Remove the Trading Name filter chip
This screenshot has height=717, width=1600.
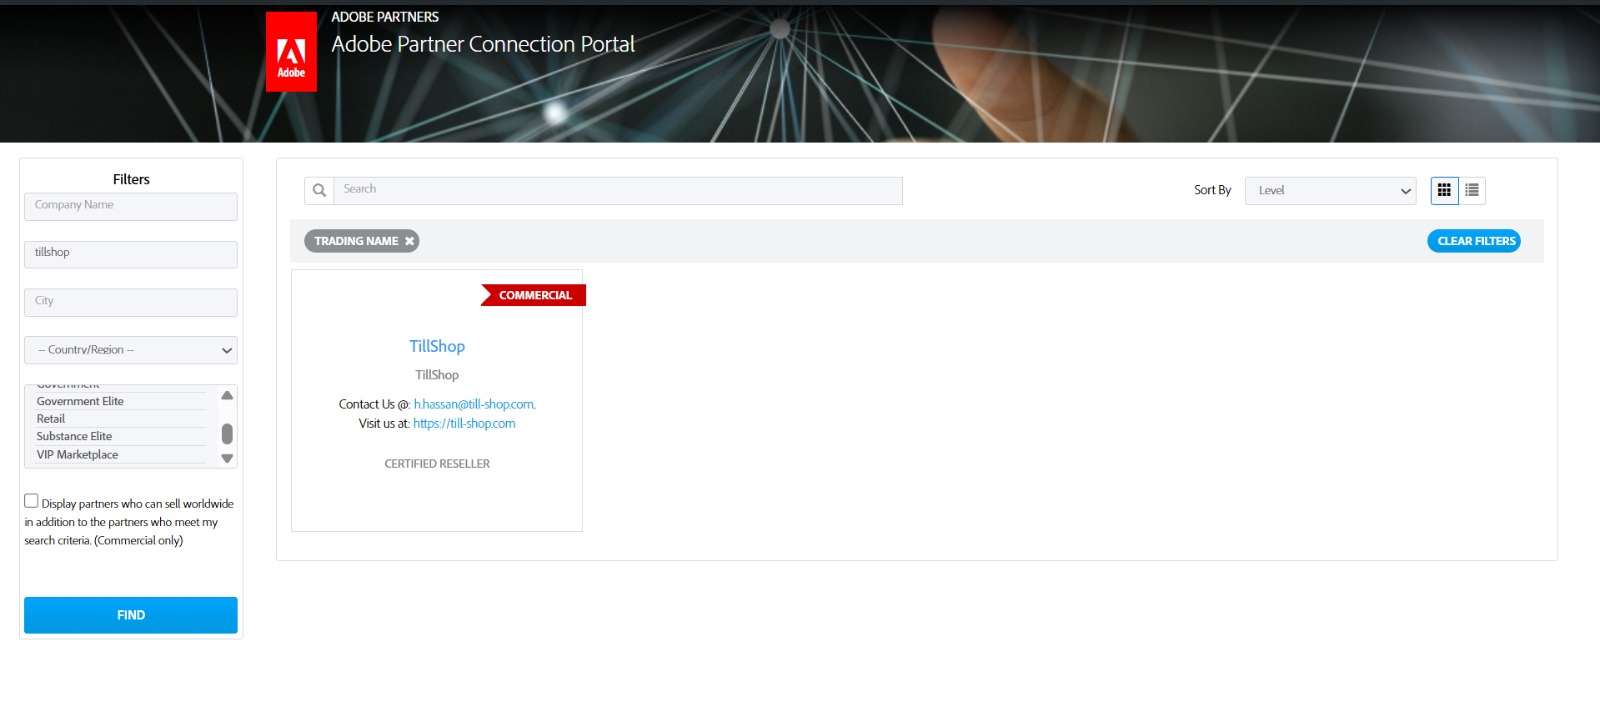(409, 241)
